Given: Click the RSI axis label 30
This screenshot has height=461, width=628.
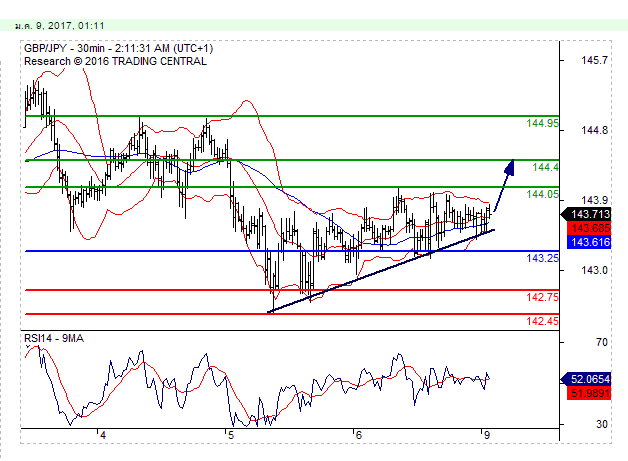Looking at the screenshot, I should pyautogui.click(x=602, y=424).
